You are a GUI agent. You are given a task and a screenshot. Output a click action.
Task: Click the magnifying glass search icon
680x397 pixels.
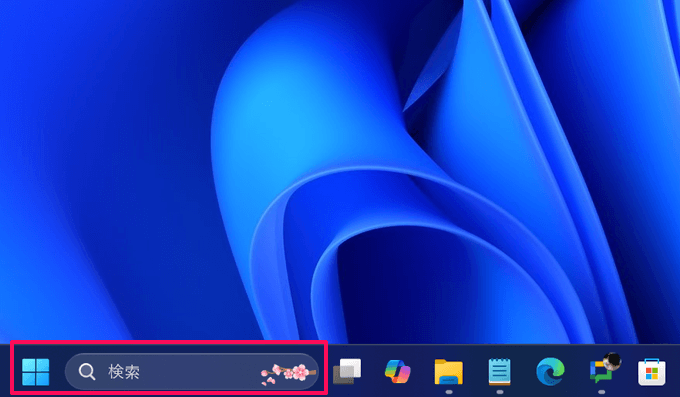click(87, 372)
